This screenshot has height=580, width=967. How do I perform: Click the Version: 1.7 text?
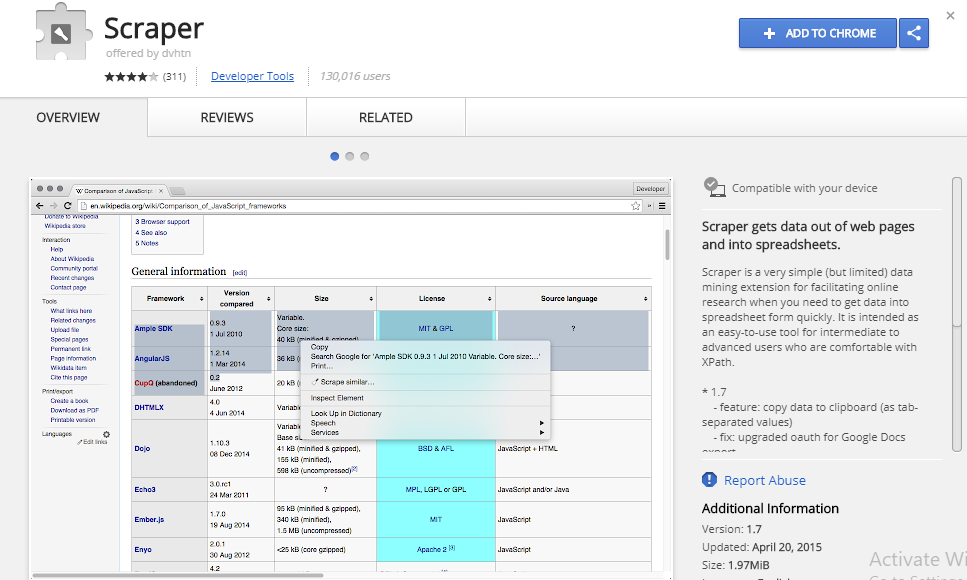coord(731,529)
